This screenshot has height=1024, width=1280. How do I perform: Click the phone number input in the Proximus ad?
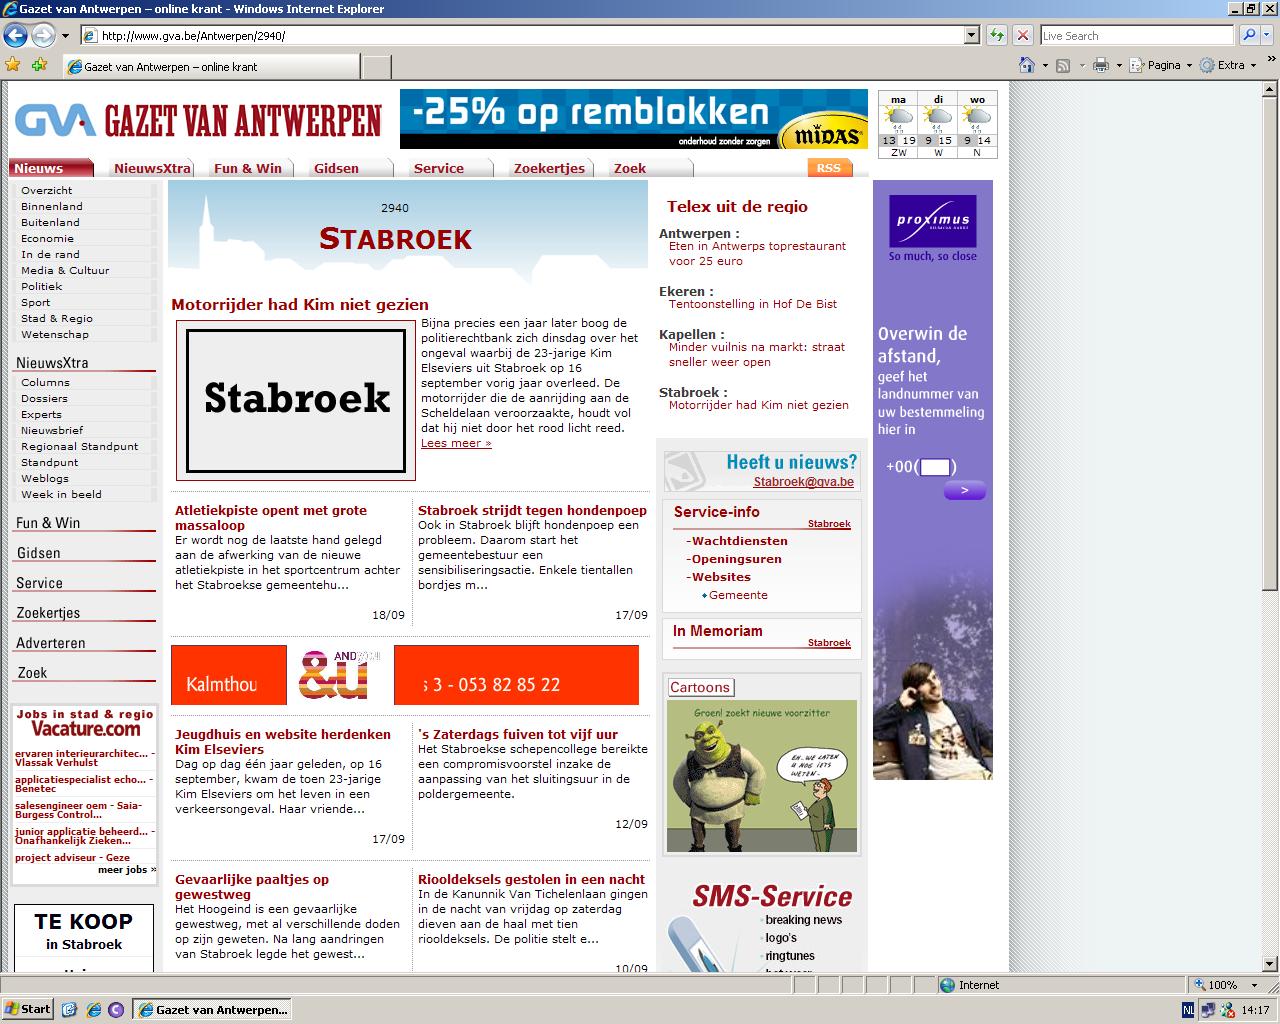click(x=935, y=465)
